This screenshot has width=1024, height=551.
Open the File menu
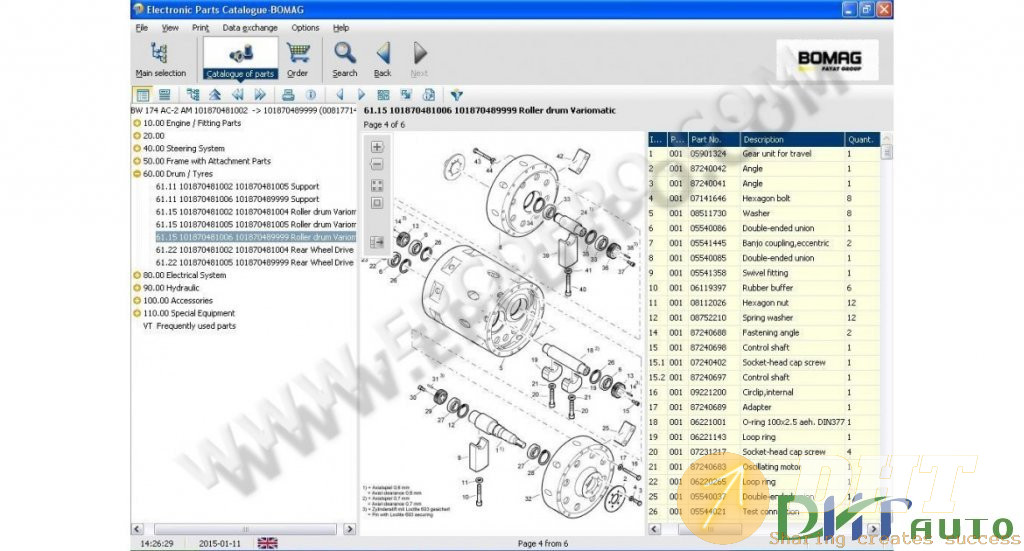142,27
